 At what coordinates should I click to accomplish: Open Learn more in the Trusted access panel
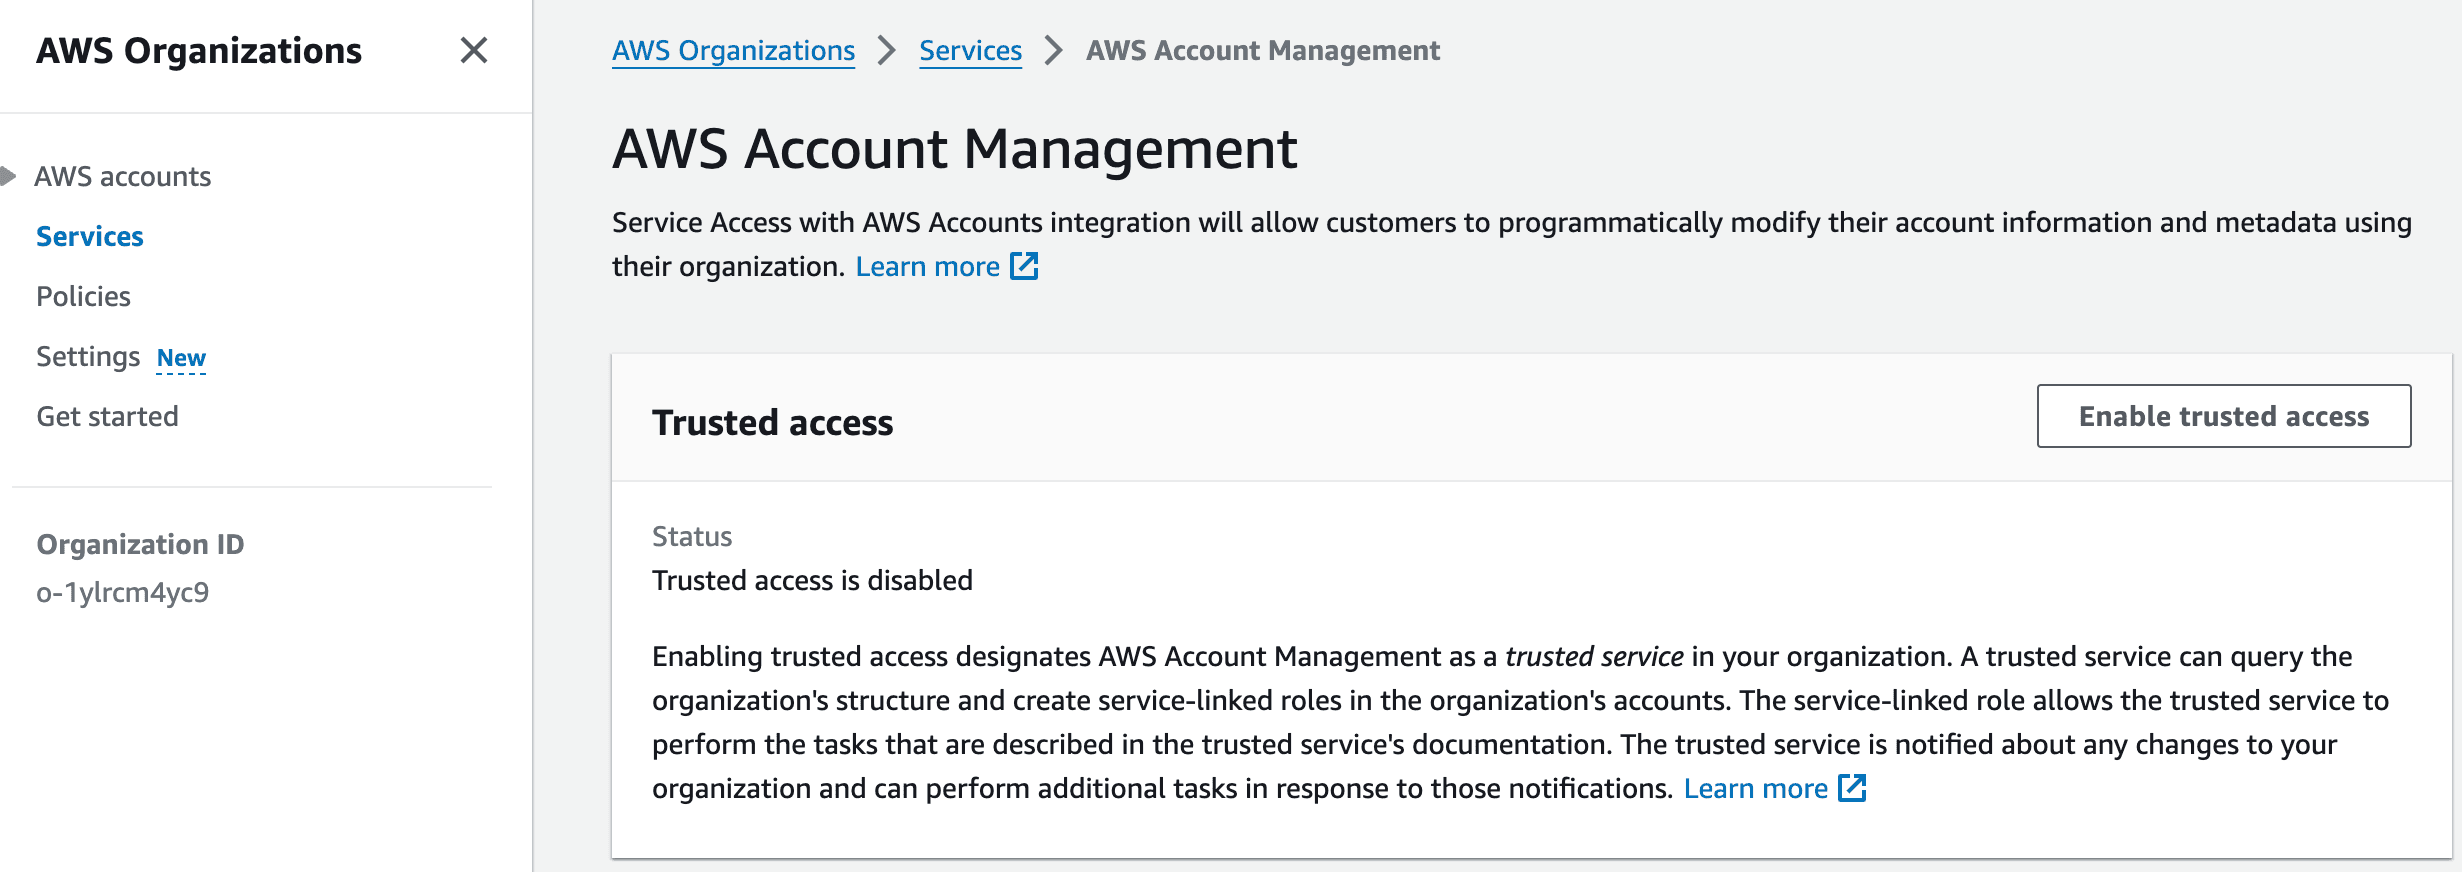pyautogui.click(x=1755, y=788)
